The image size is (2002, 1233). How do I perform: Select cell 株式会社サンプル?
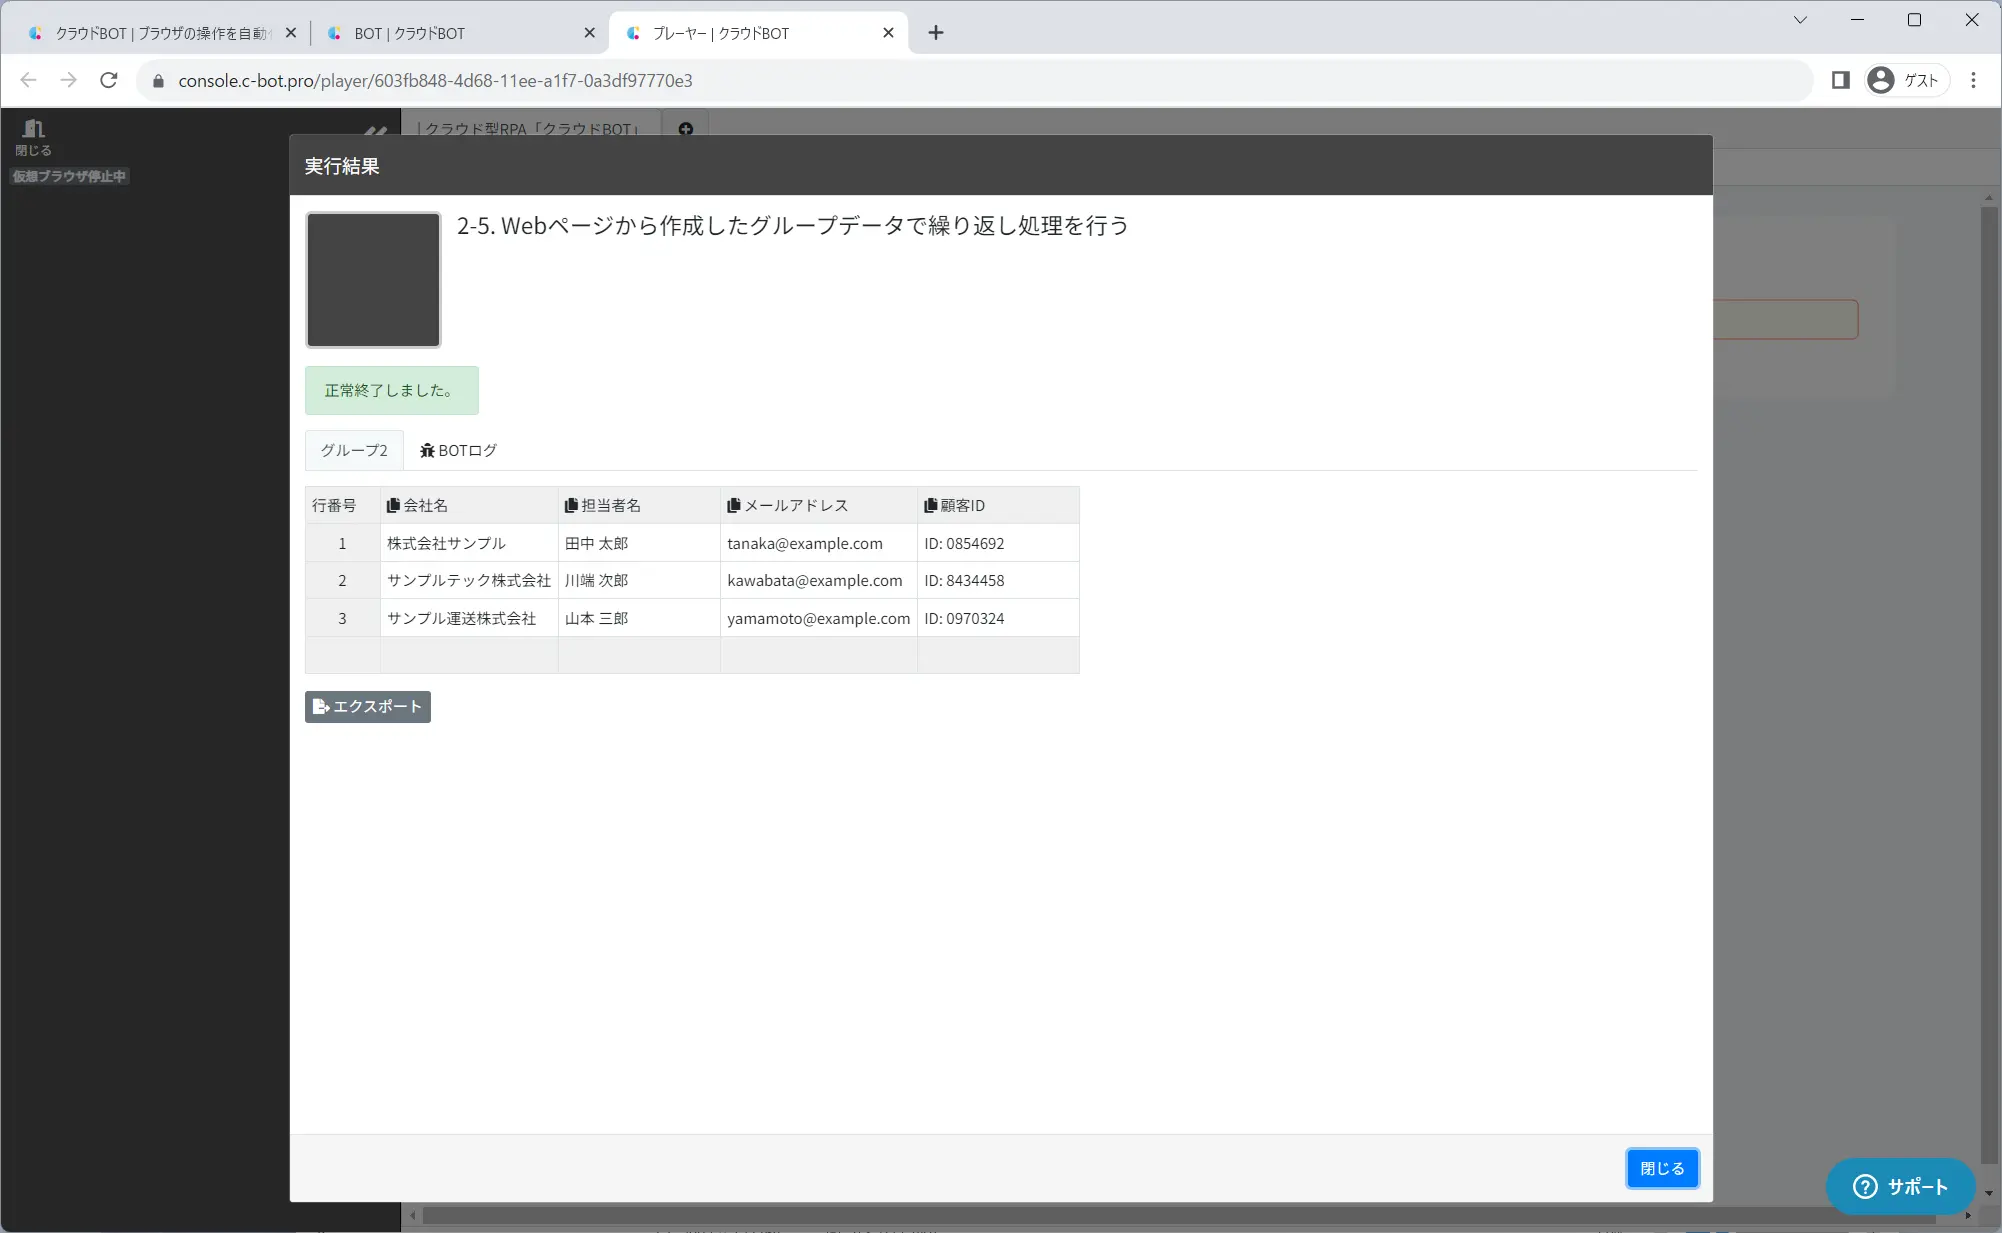pyautogui.click(x=469, y=543)
